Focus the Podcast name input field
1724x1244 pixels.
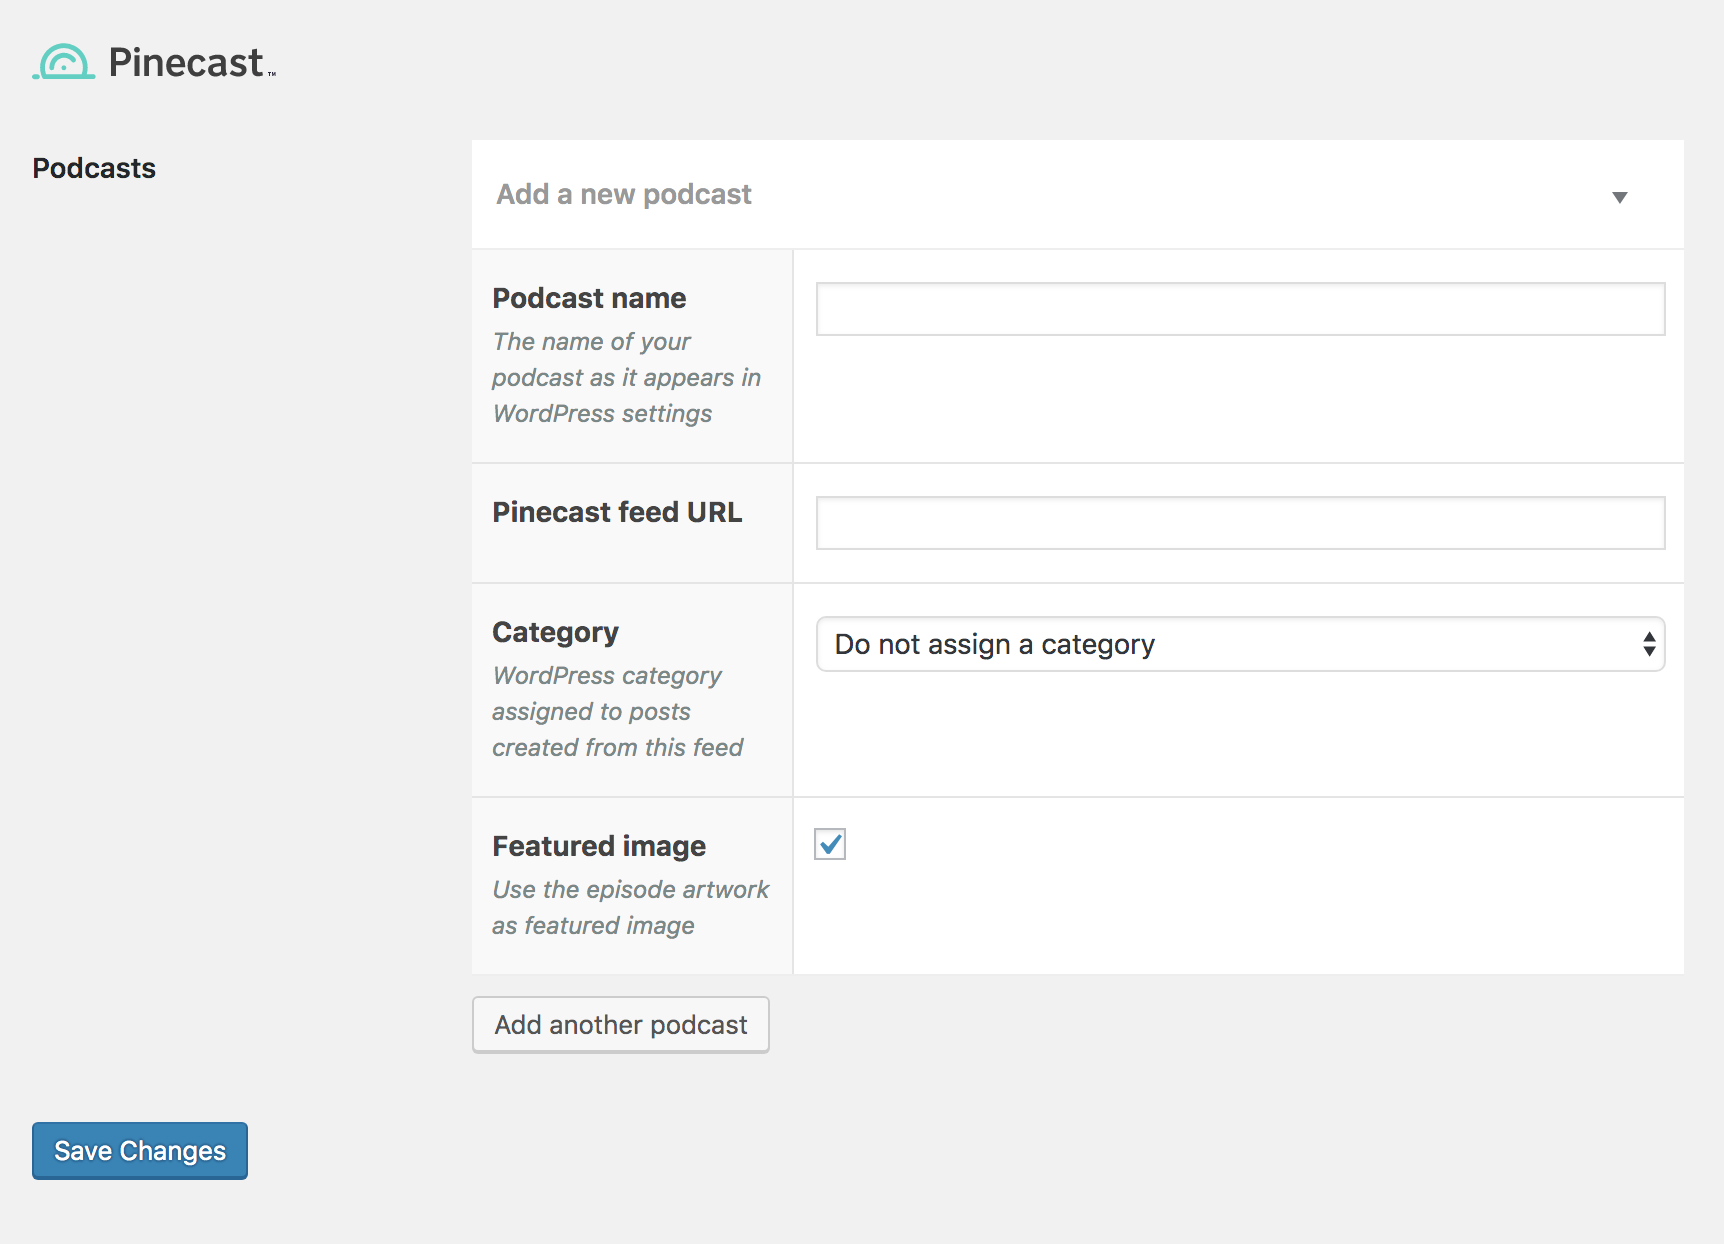pos(1240,309)
